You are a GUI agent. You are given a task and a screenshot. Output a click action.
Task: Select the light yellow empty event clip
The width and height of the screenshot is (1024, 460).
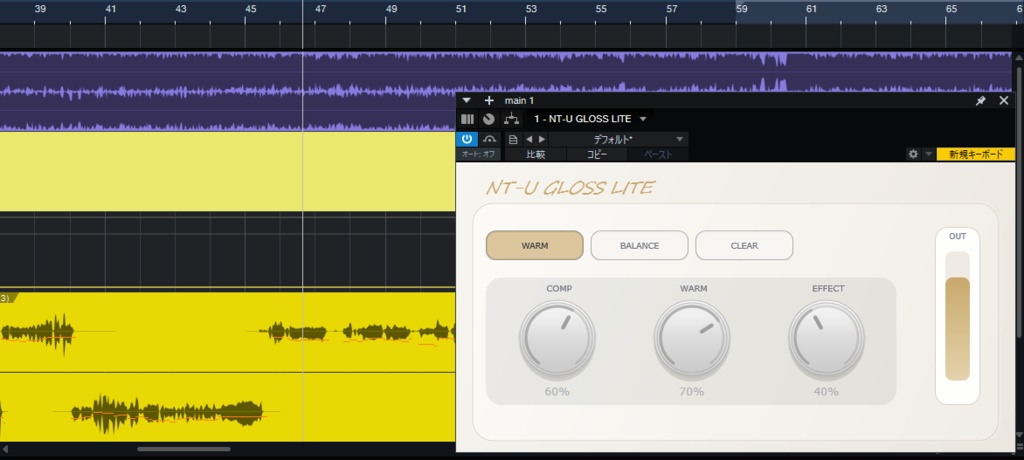(x=227, y=171)
